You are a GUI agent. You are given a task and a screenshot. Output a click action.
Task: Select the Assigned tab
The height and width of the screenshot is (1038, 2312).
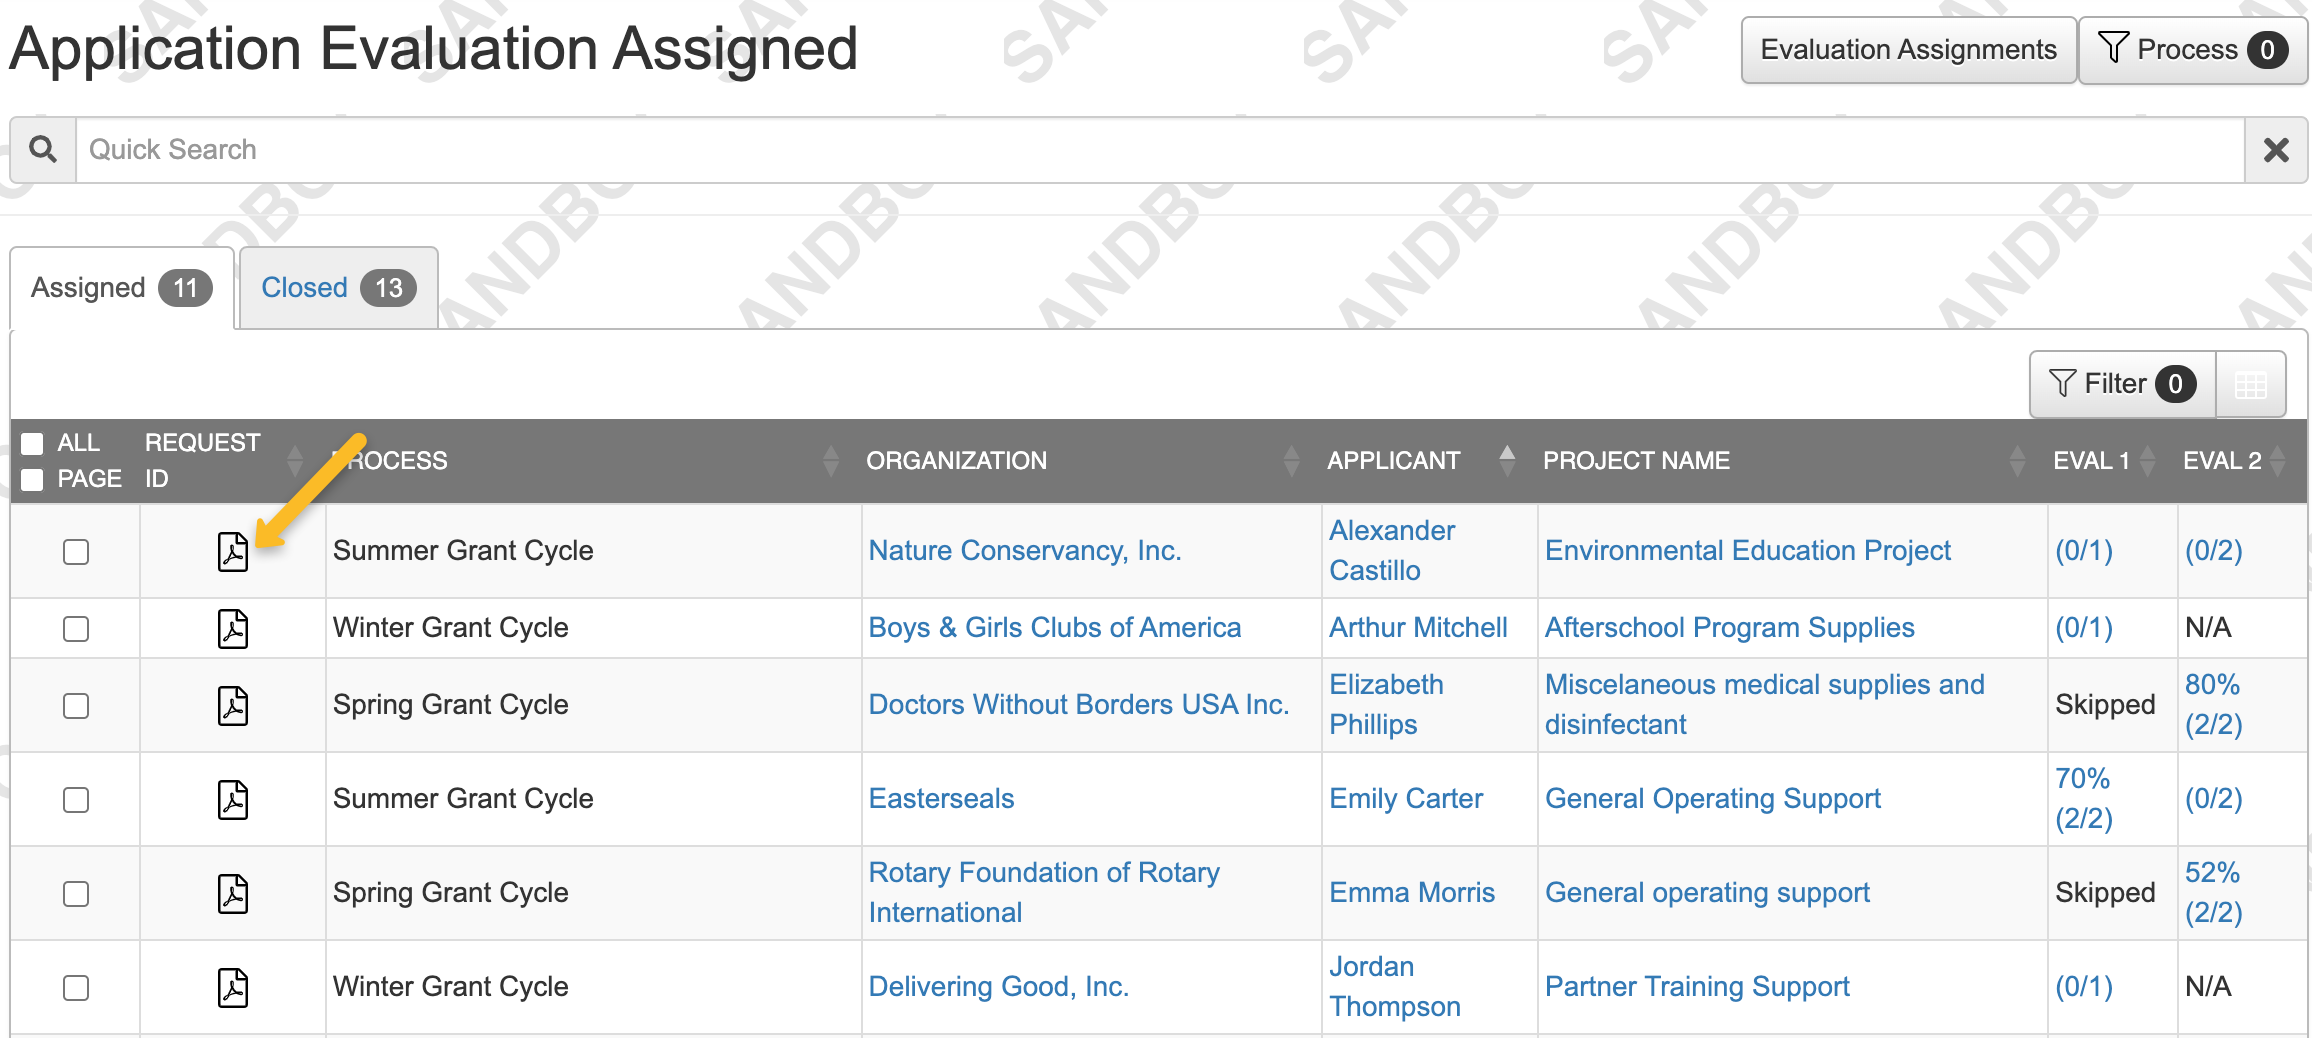(120, 287)
